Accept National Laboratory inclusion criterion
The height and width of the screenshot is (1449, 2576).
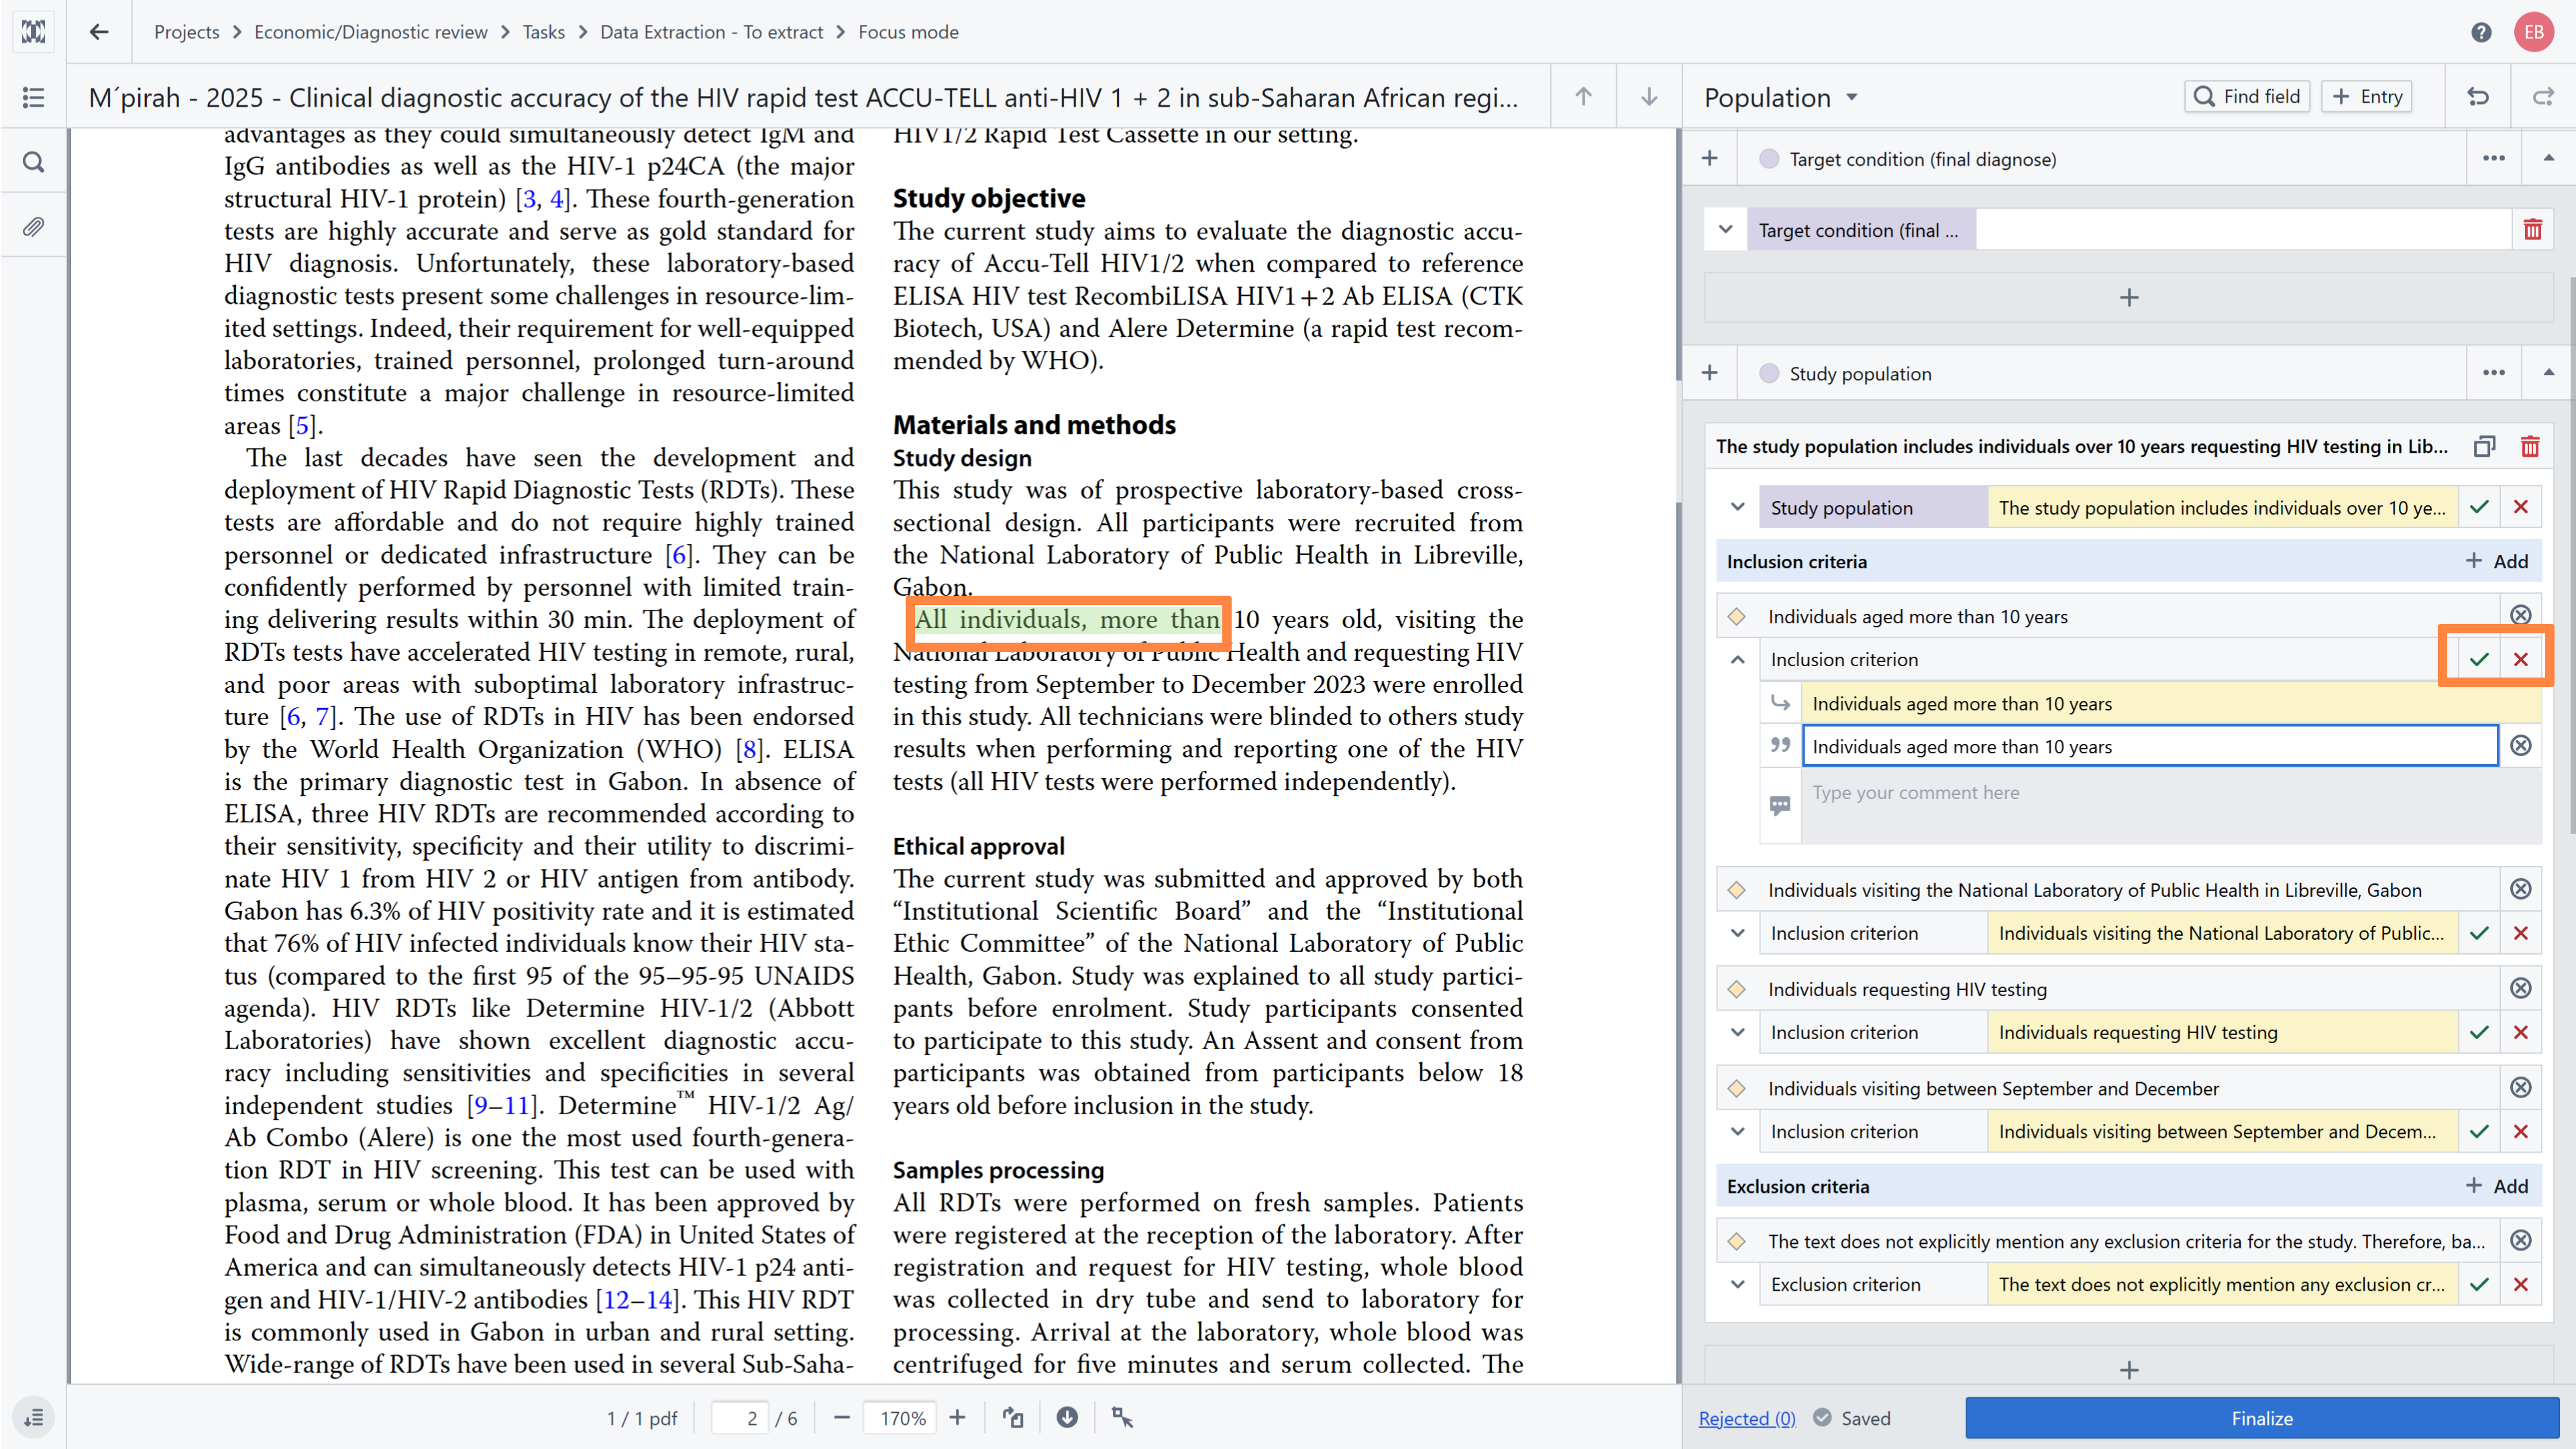2479,933
